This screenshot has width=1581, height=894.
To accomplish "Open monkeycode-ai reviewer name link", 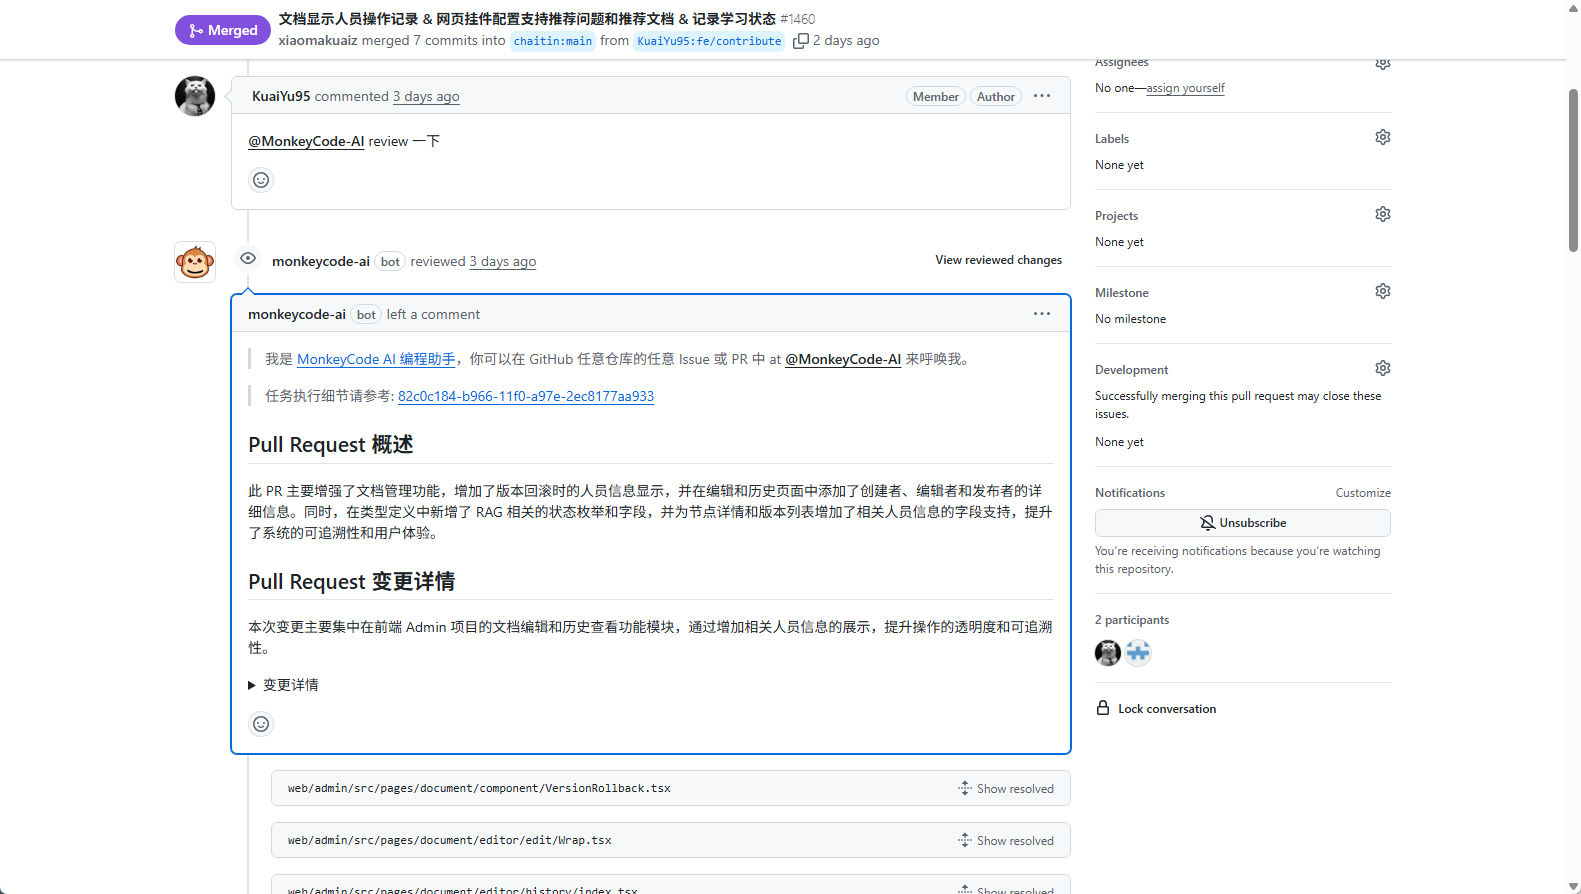I will [x=321, y=261].
